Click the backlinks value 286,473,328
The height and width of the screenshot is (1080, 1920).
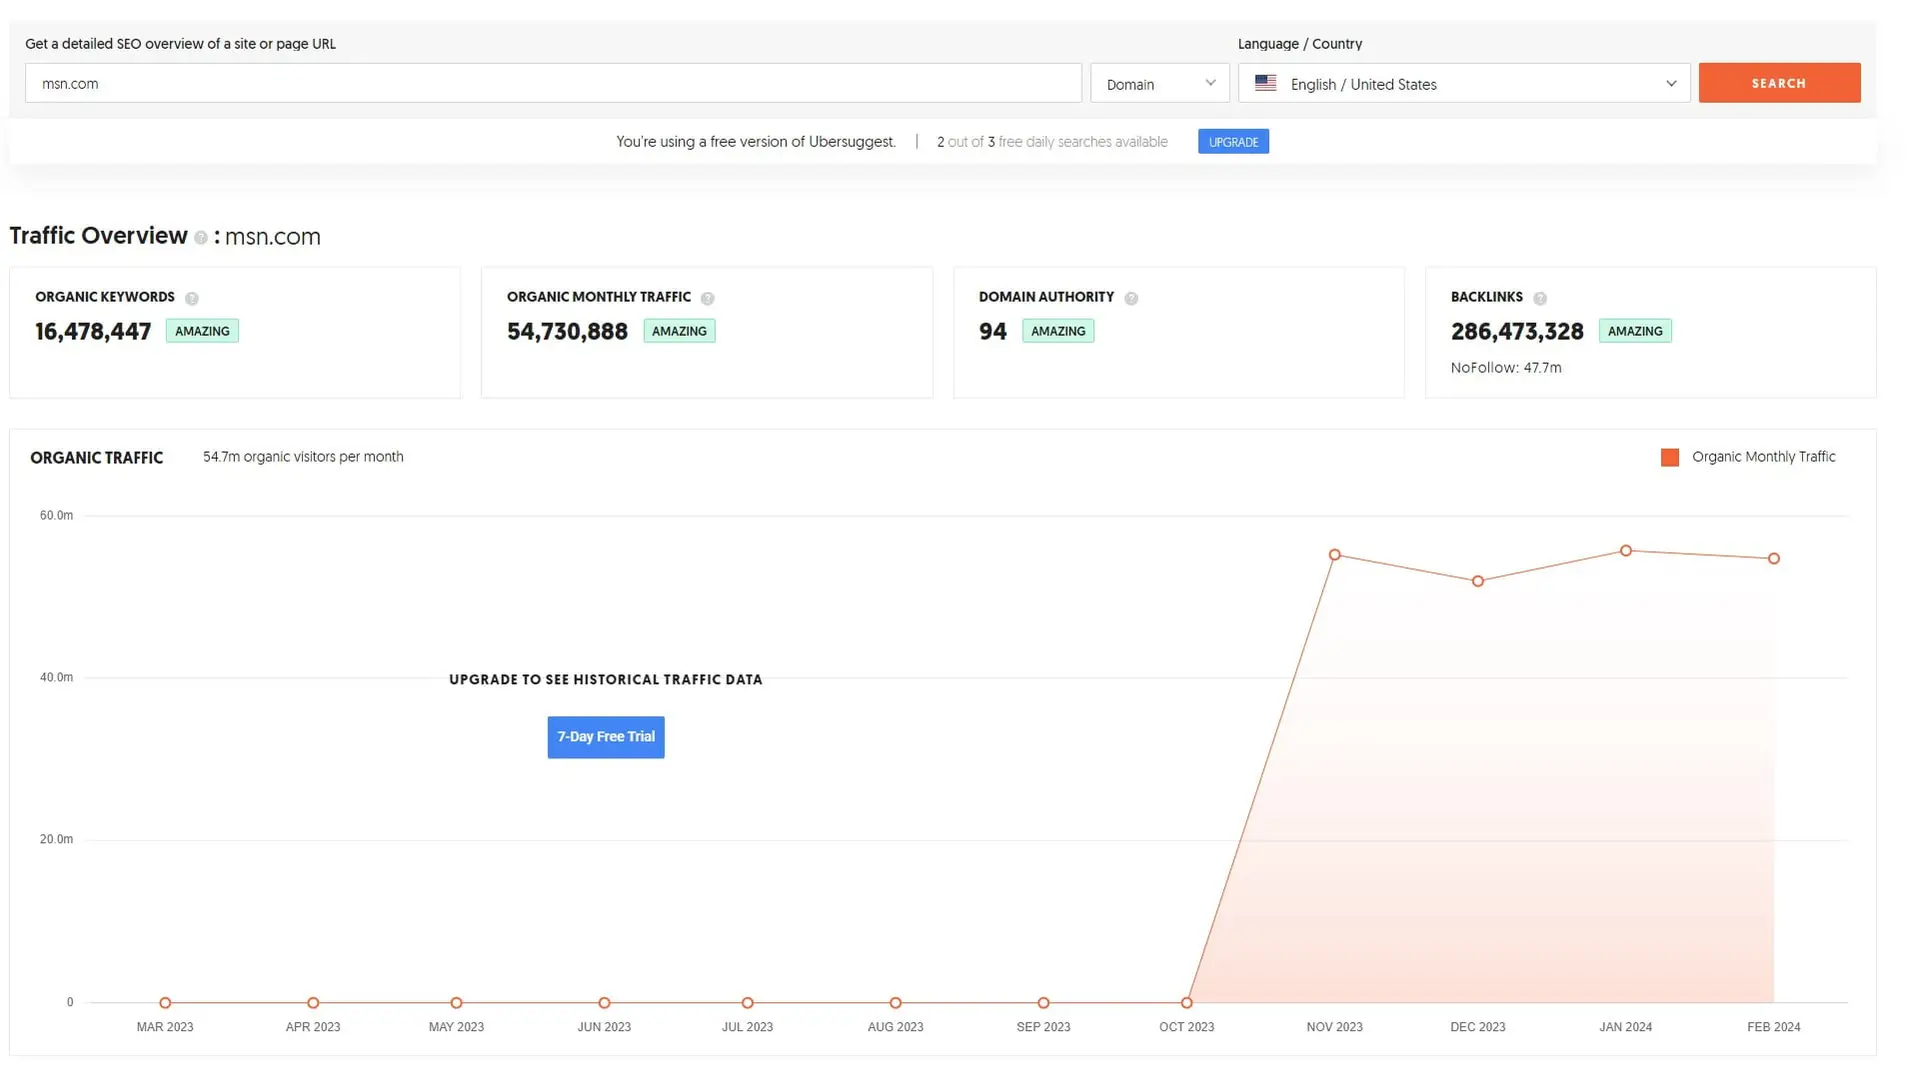[x=1517, y=331]
